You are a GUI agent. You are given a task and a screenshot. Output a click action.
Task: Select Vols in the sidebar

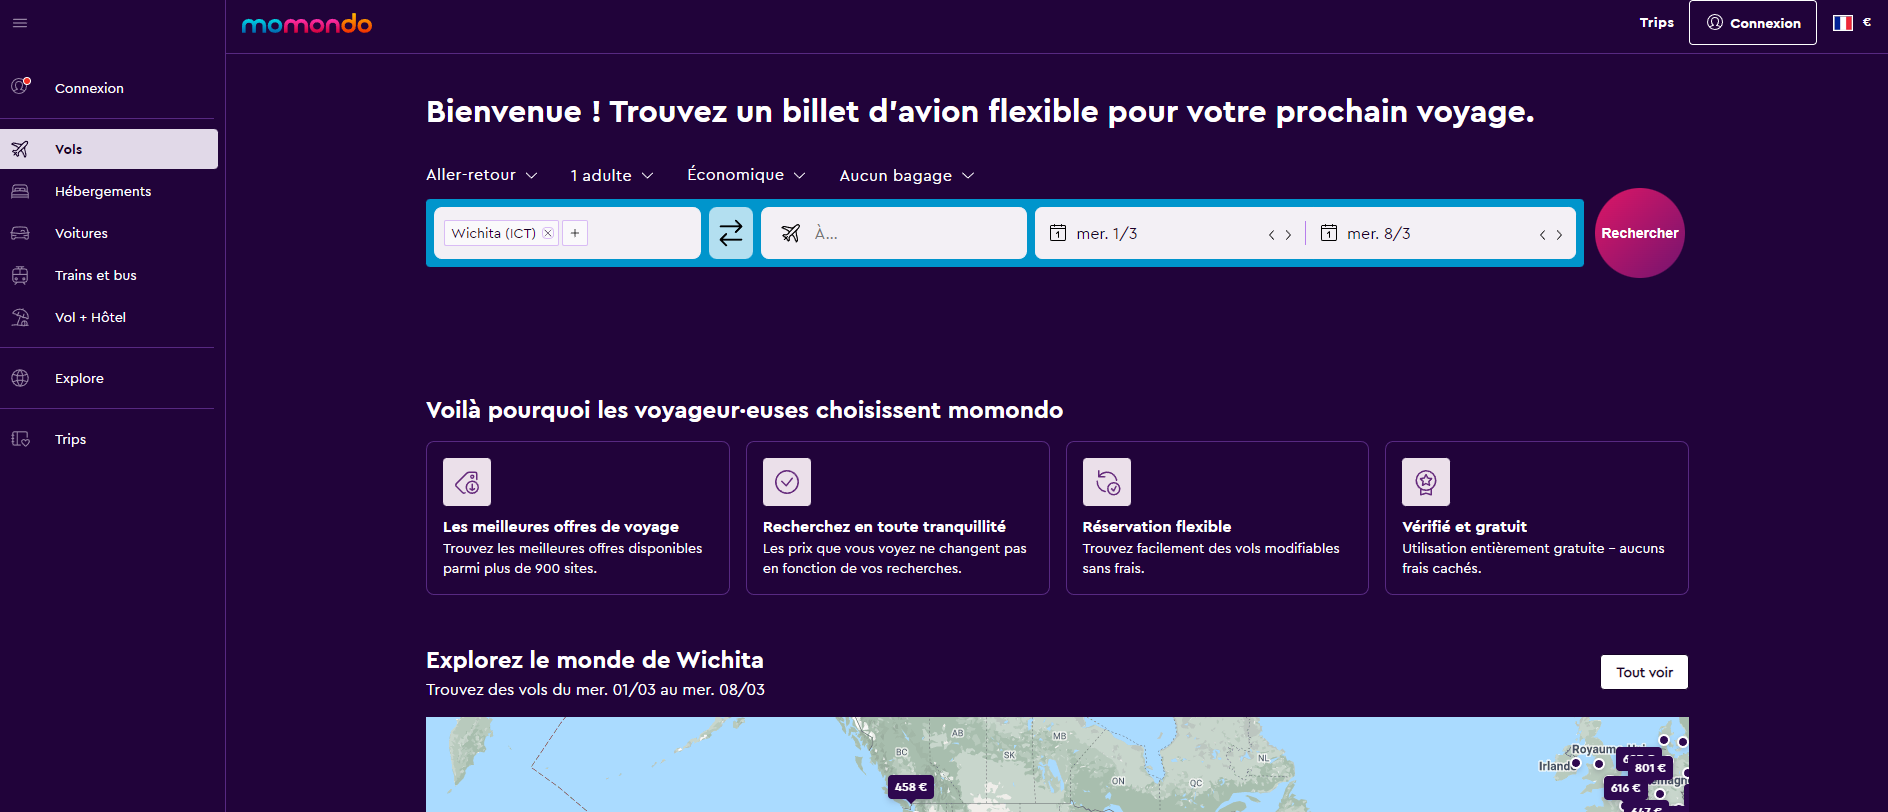[x=109, y=149]
